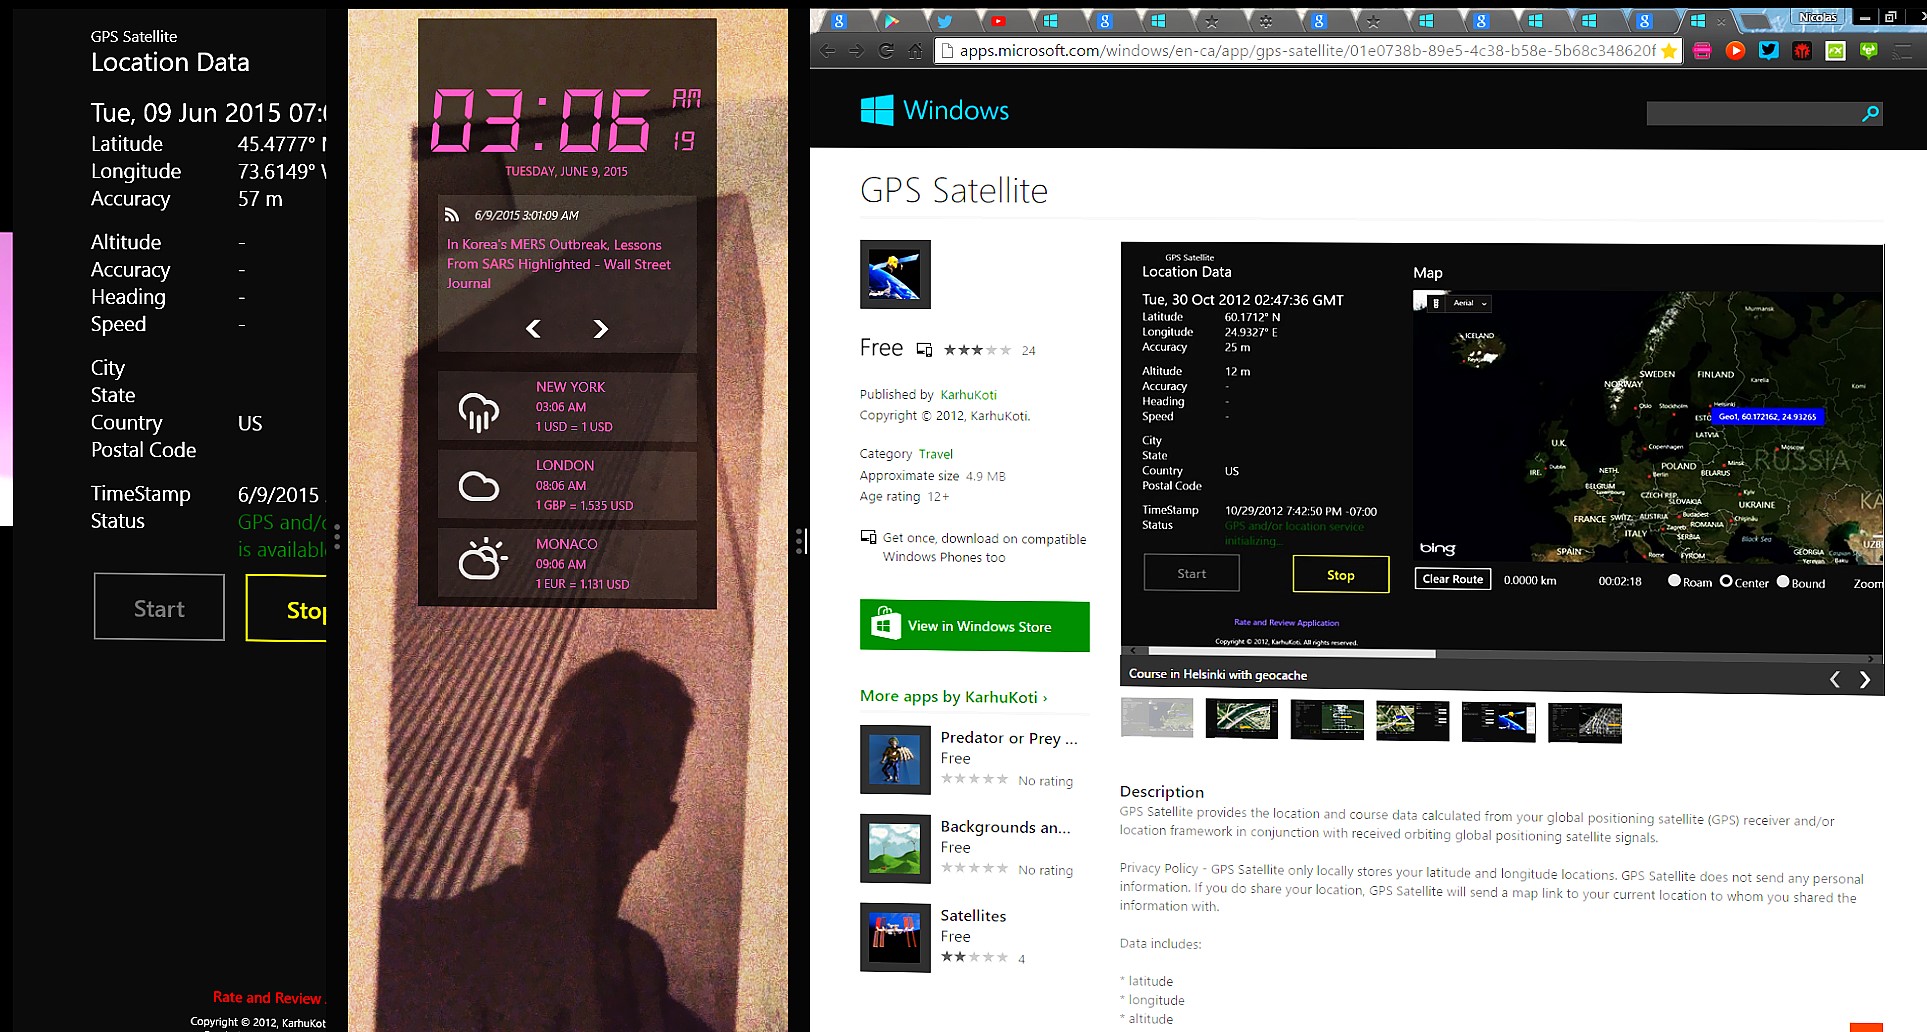The image size is (1927, 1032).
Task: Switch to the YouTube browser tab
Action: 998,20
